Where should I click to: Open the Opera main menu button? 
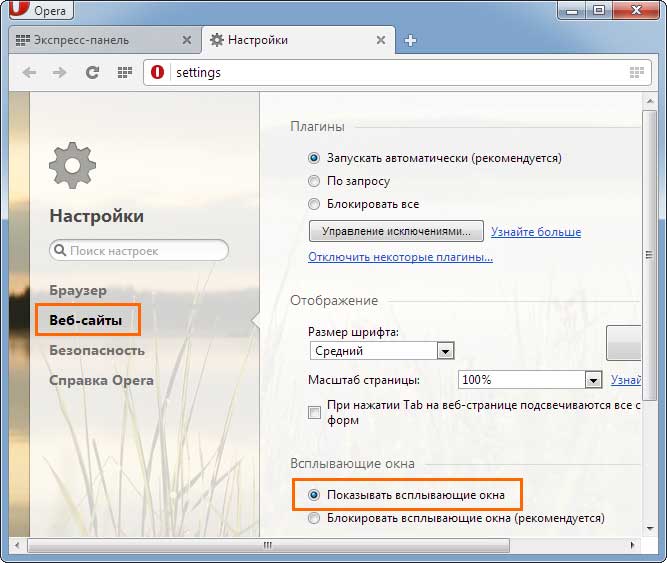coord(41,10)
